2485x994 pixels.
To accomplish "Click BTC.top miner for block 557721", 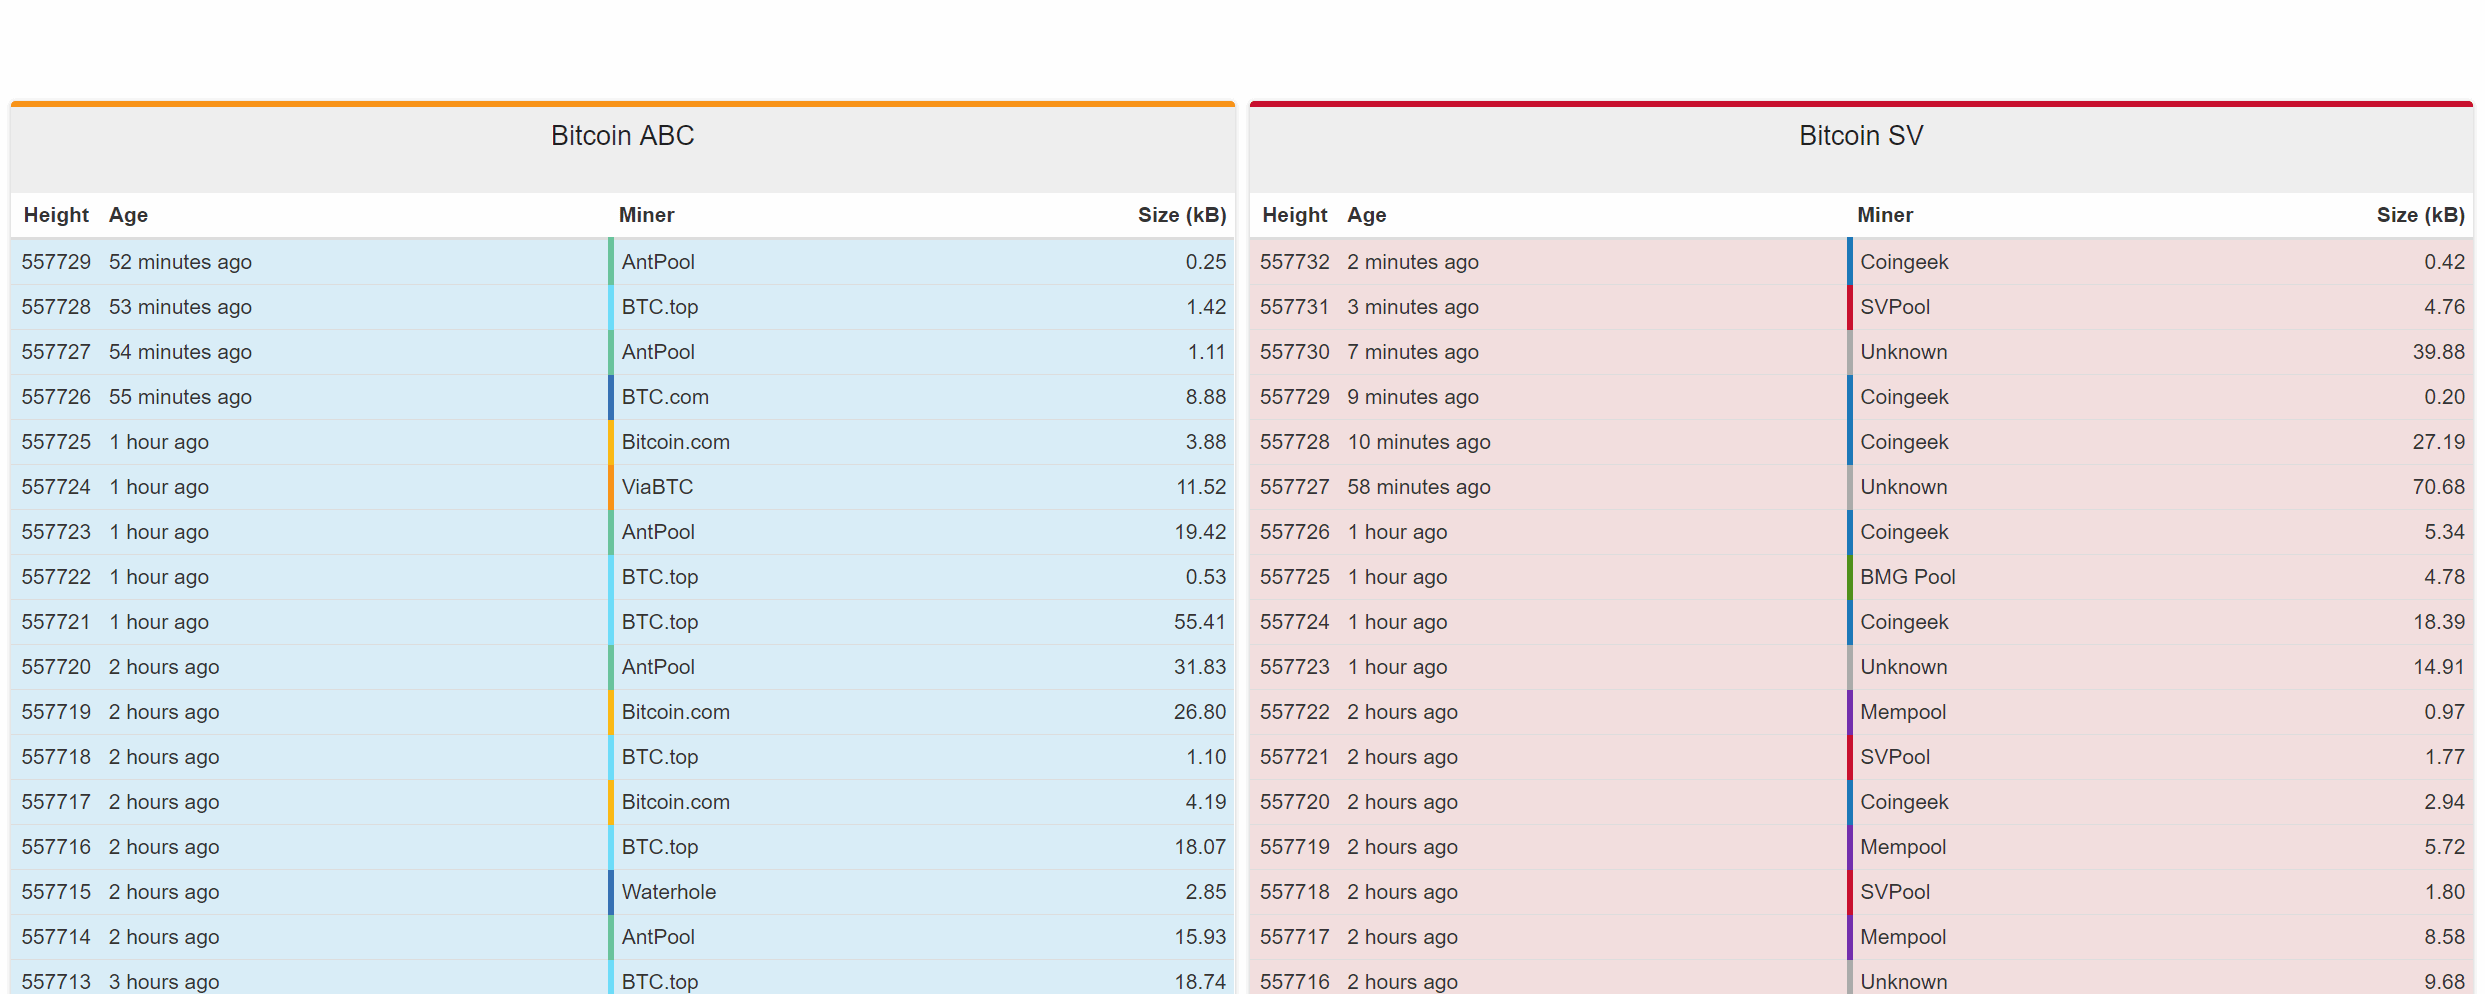I will (660, 622).
